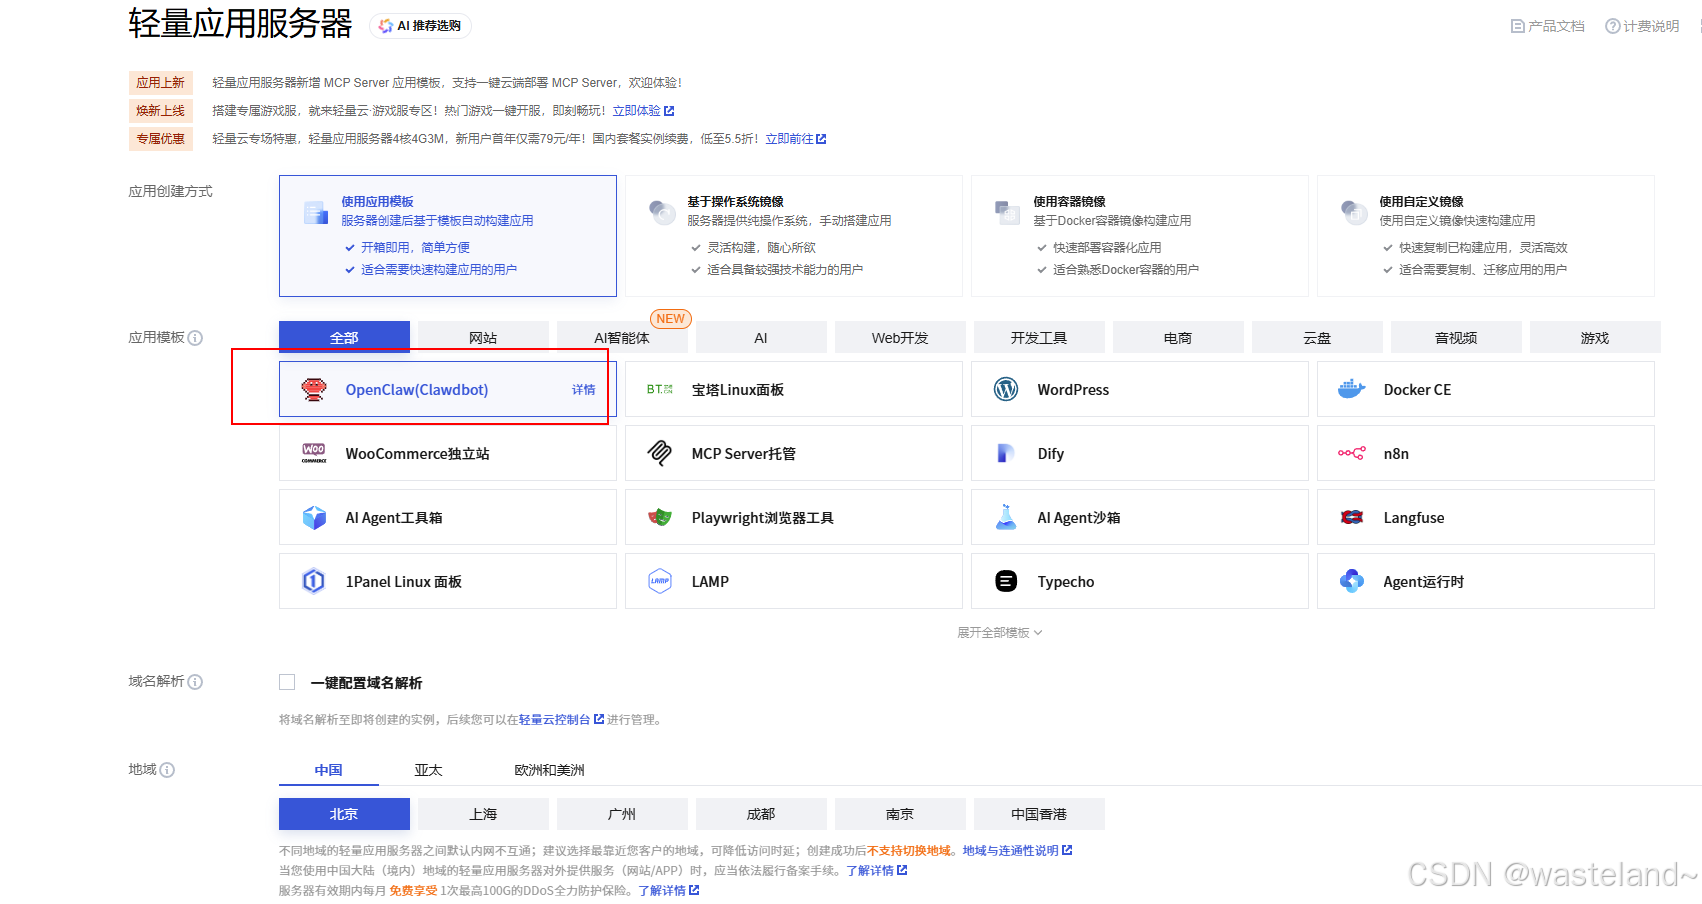Choose 成都 region

pyautogui.click(x=761, y=814)
